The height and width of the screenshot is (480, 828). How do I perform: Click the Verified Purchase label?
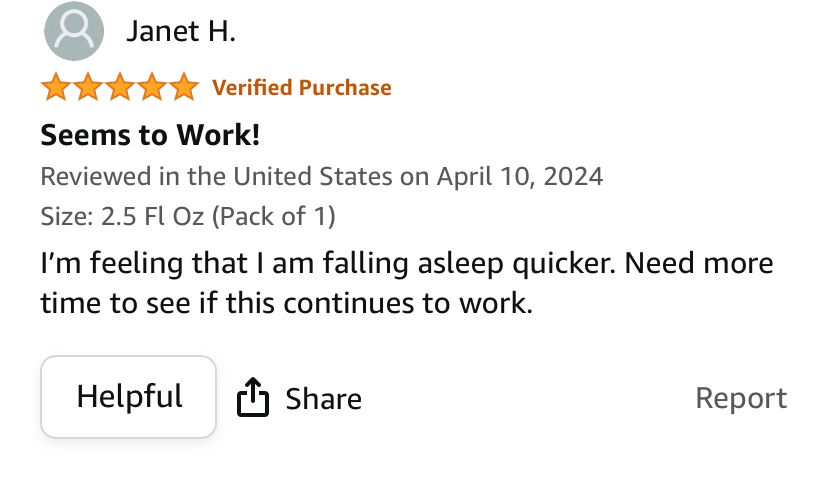click(302, 88)
